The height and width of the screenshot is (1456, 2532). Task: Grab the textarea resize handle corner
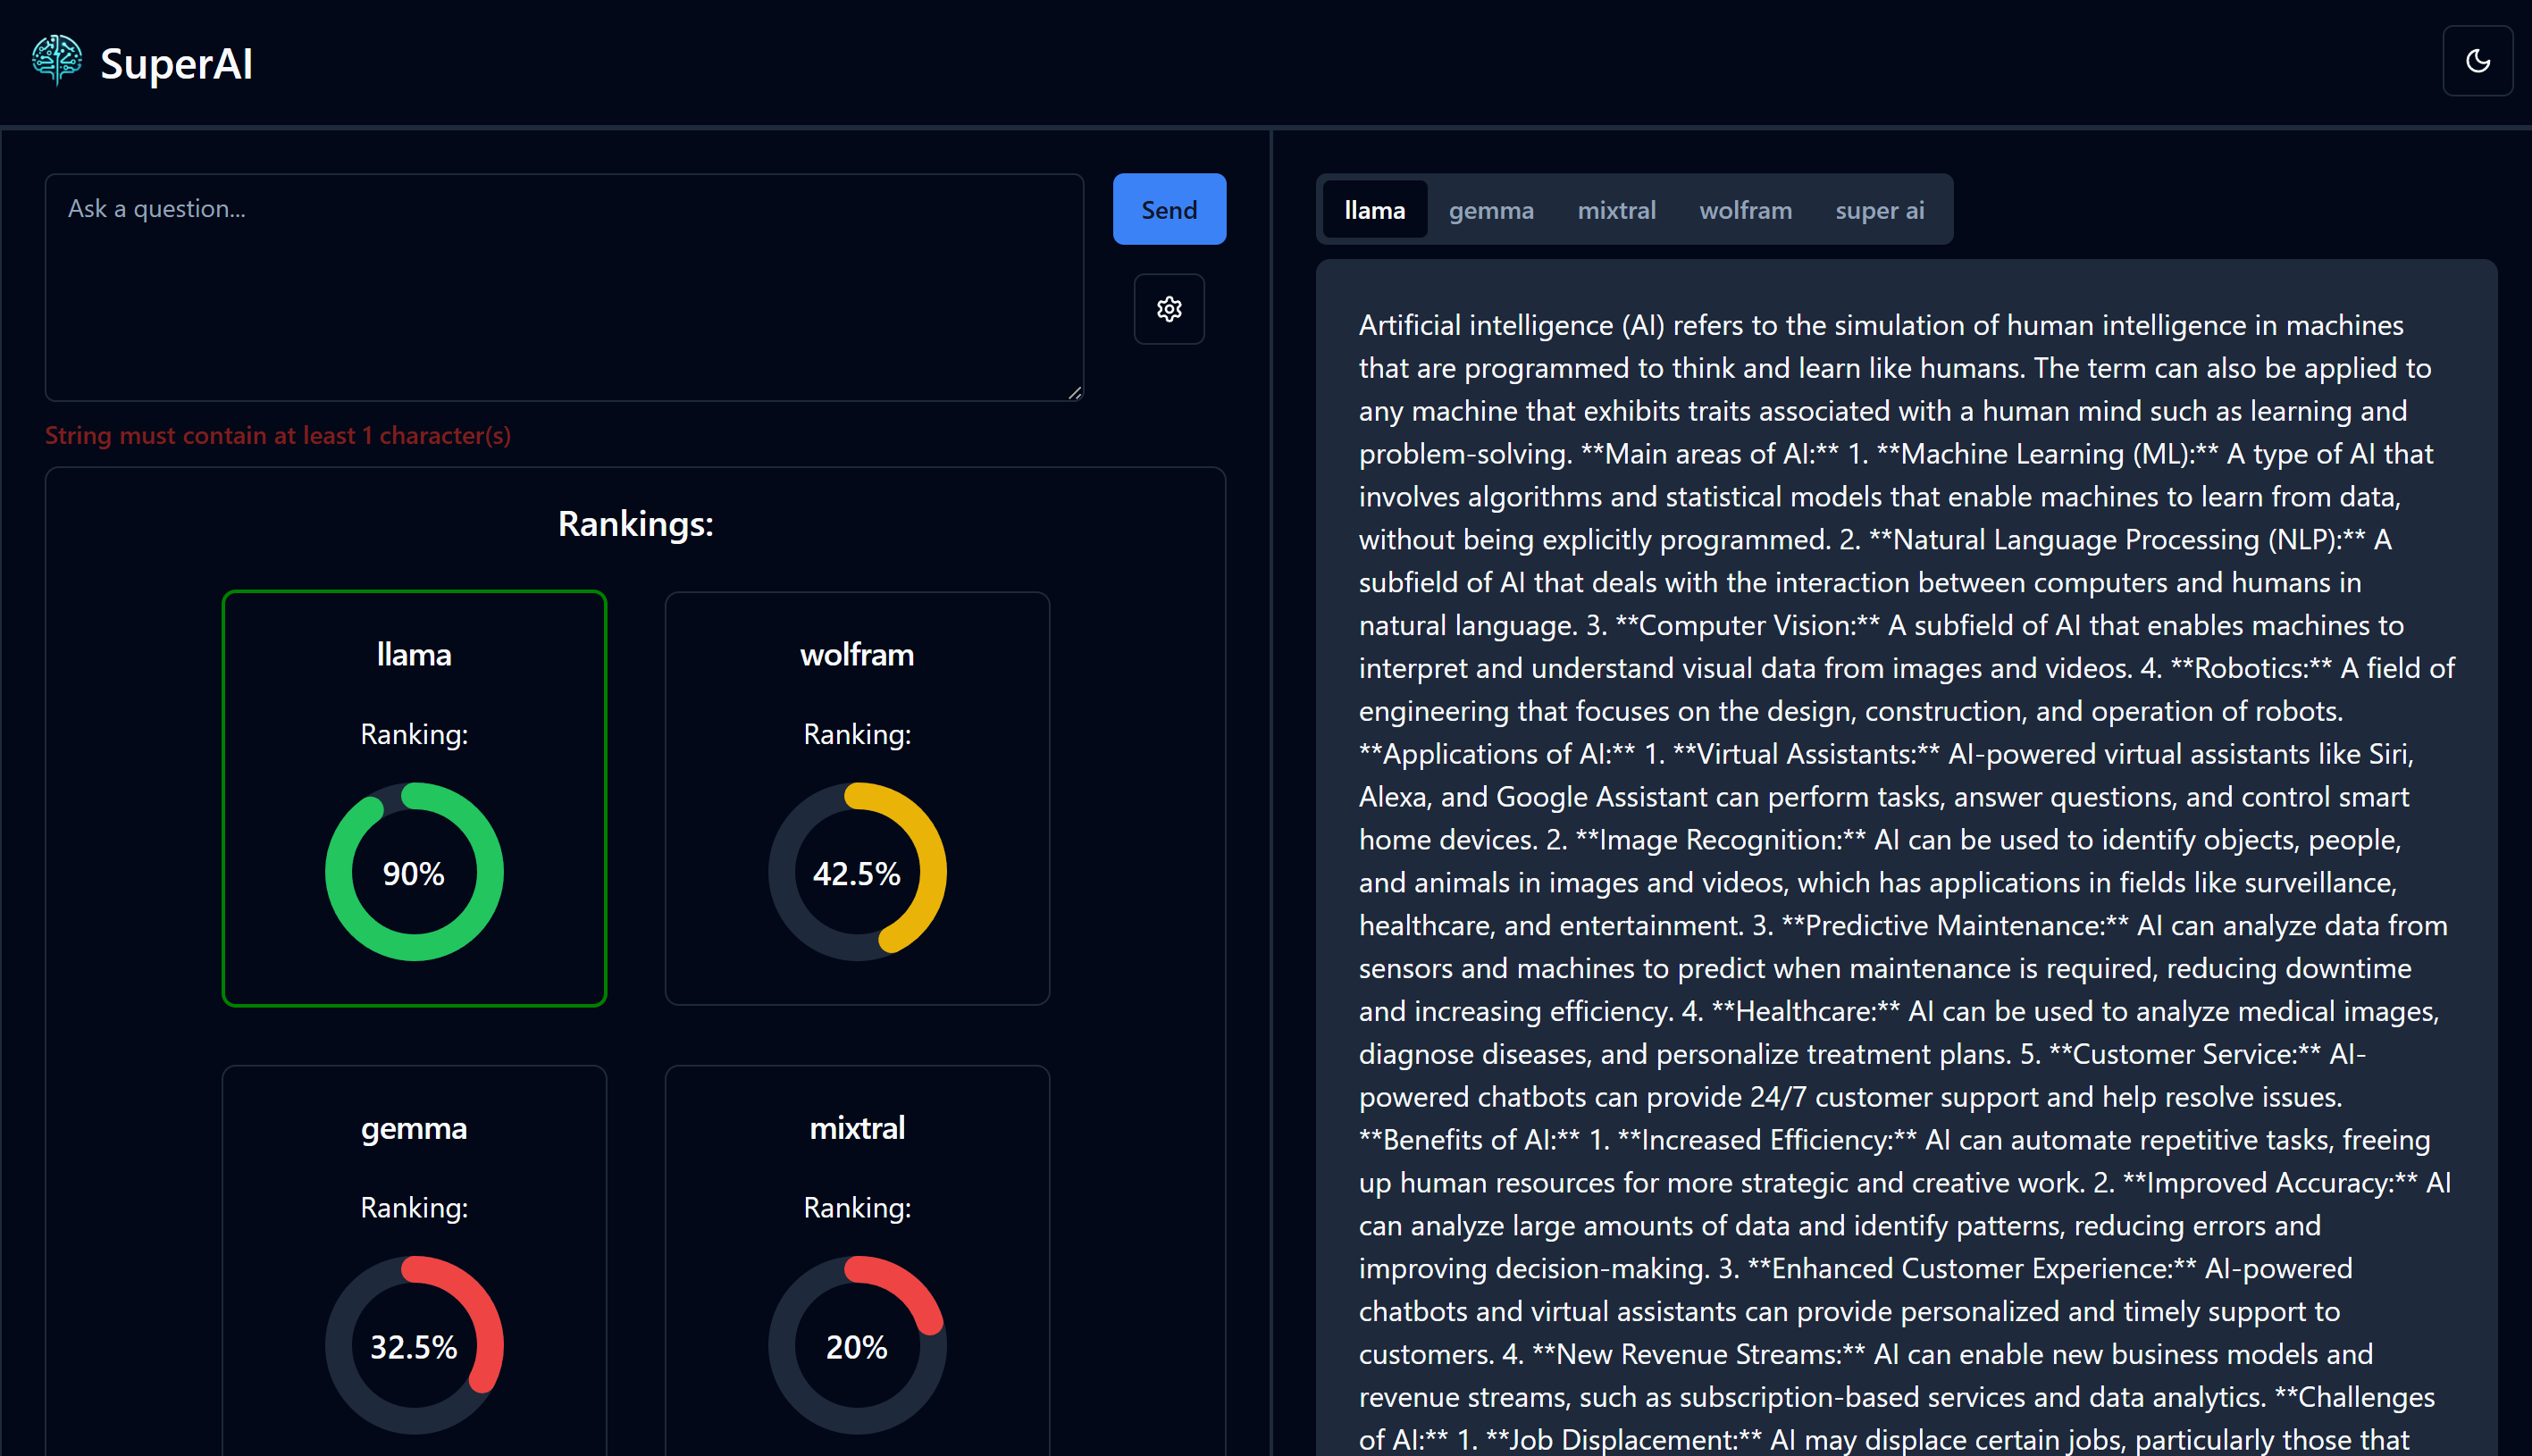[x=1075, y=393]
